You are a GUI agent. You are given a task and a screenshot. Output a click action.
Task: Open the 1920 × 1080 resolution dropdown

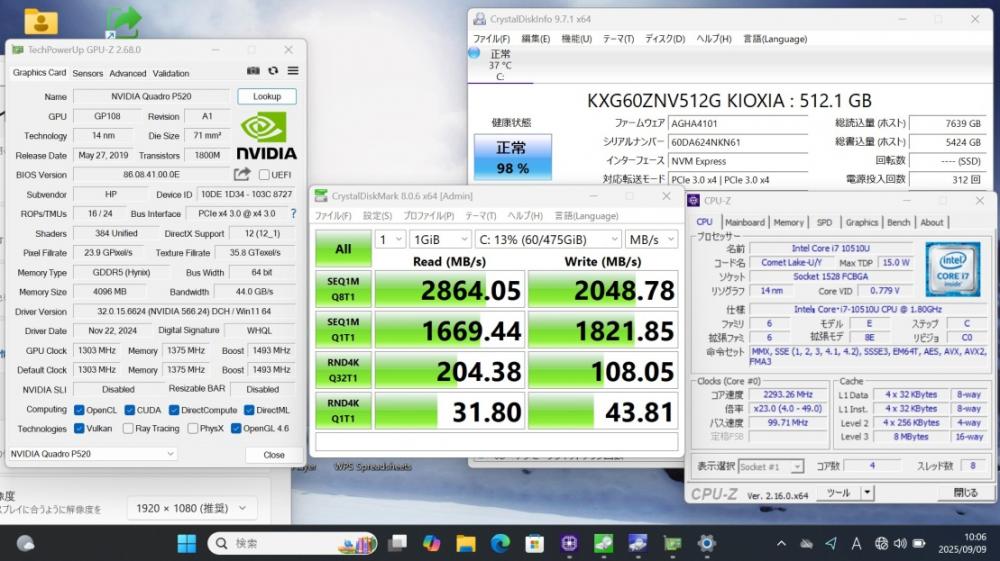191,508
